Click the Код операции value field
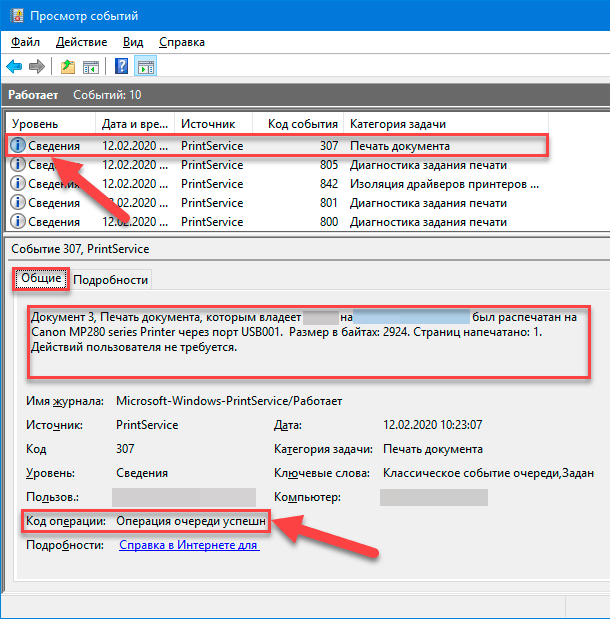 click(x=191, y=521)
